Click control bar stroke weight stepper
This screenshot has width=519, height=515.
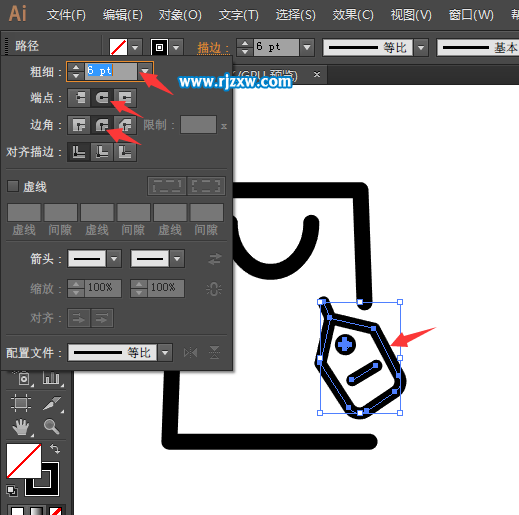[x=245, y=47]
